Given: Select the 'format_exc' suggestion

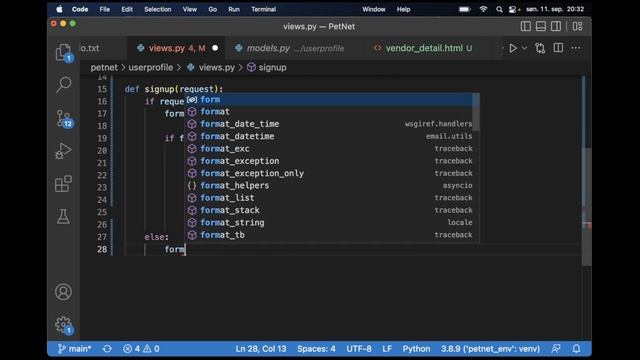Looking at the screenshot, I should point(329,149).
